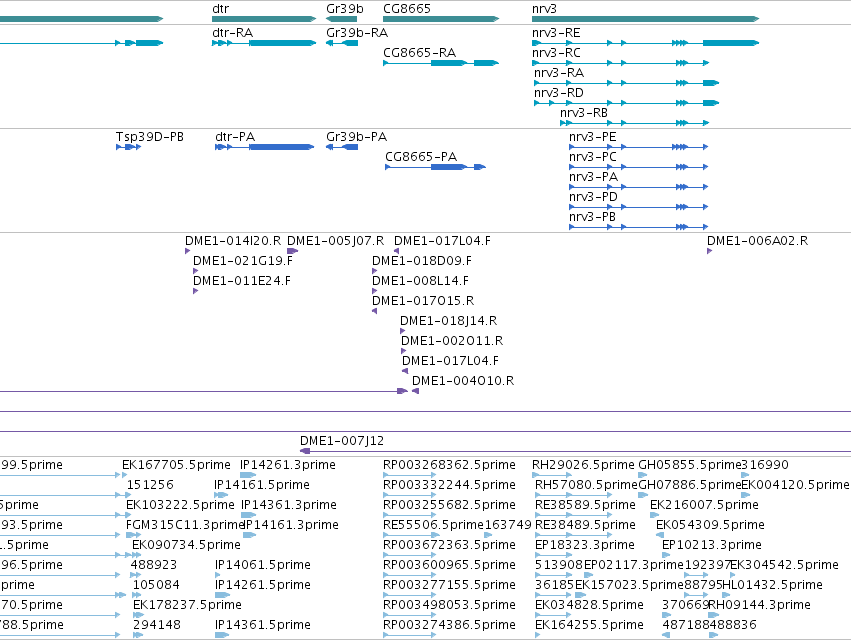Click EST EK090734.5prime
The width and height of the screenshot is (851, 640).
tap(186, 546)
